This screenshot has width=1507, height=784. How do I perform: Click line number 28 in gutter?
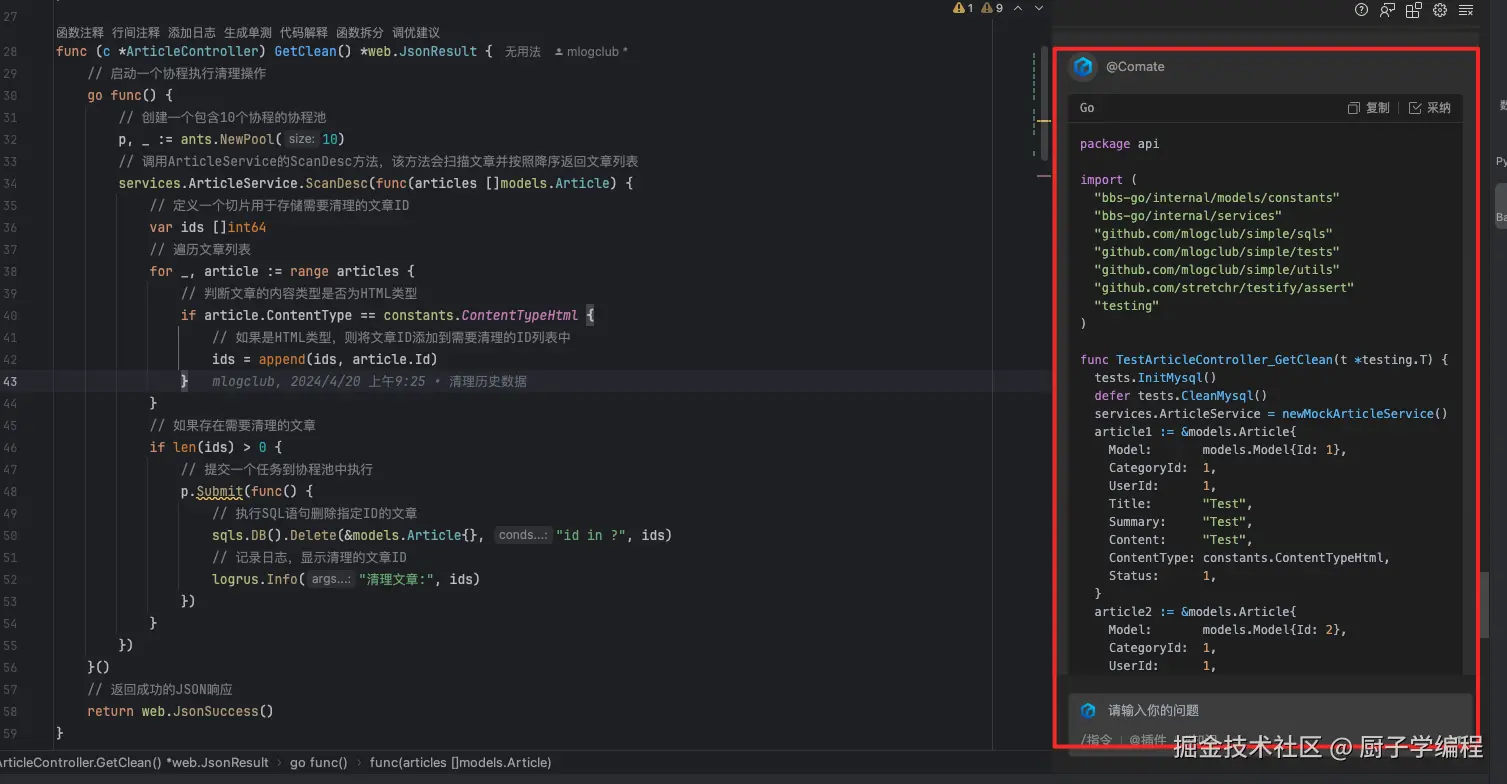click(10, 51)
